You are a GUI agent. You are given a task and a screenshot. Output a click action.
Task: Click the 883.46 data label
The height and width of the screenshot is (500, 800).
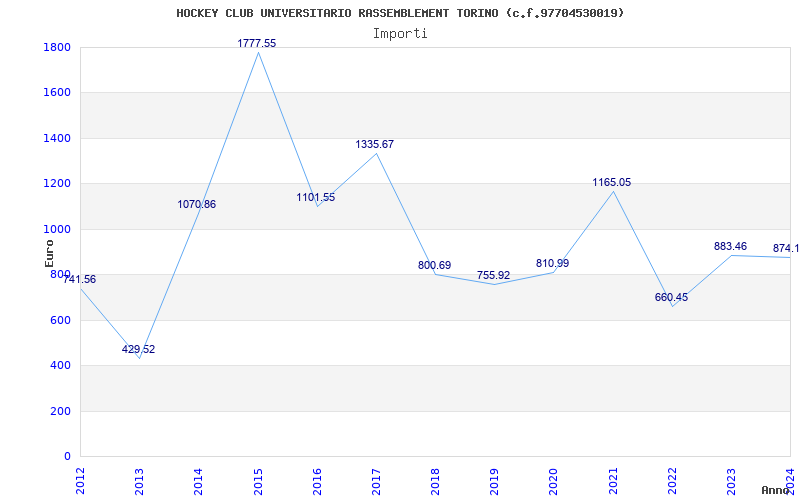click(730, 246)
